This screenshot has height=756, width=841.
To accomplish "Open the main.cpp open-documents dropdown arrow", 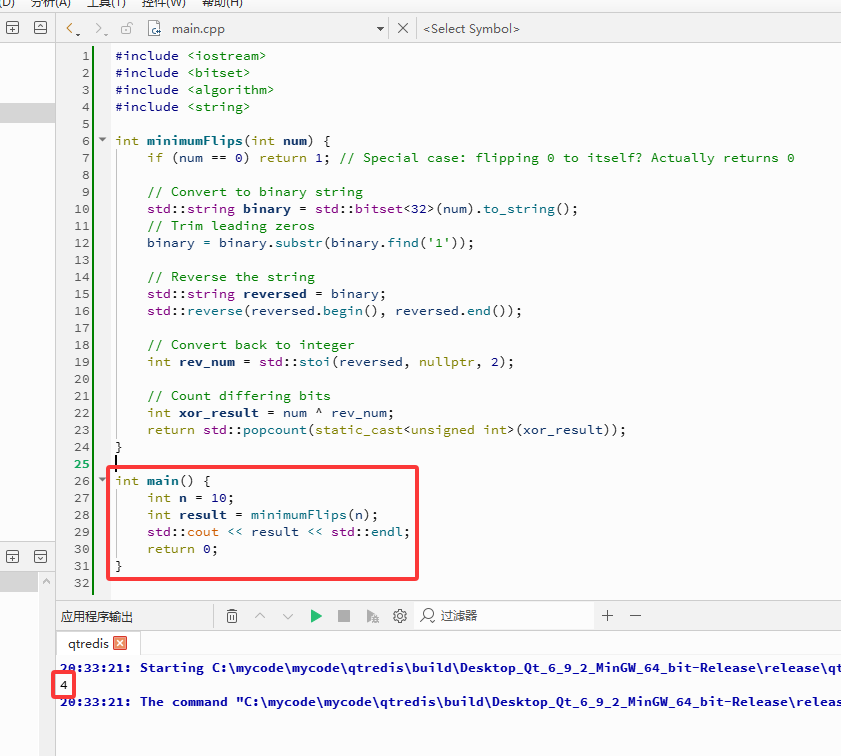I will point(380,28).
